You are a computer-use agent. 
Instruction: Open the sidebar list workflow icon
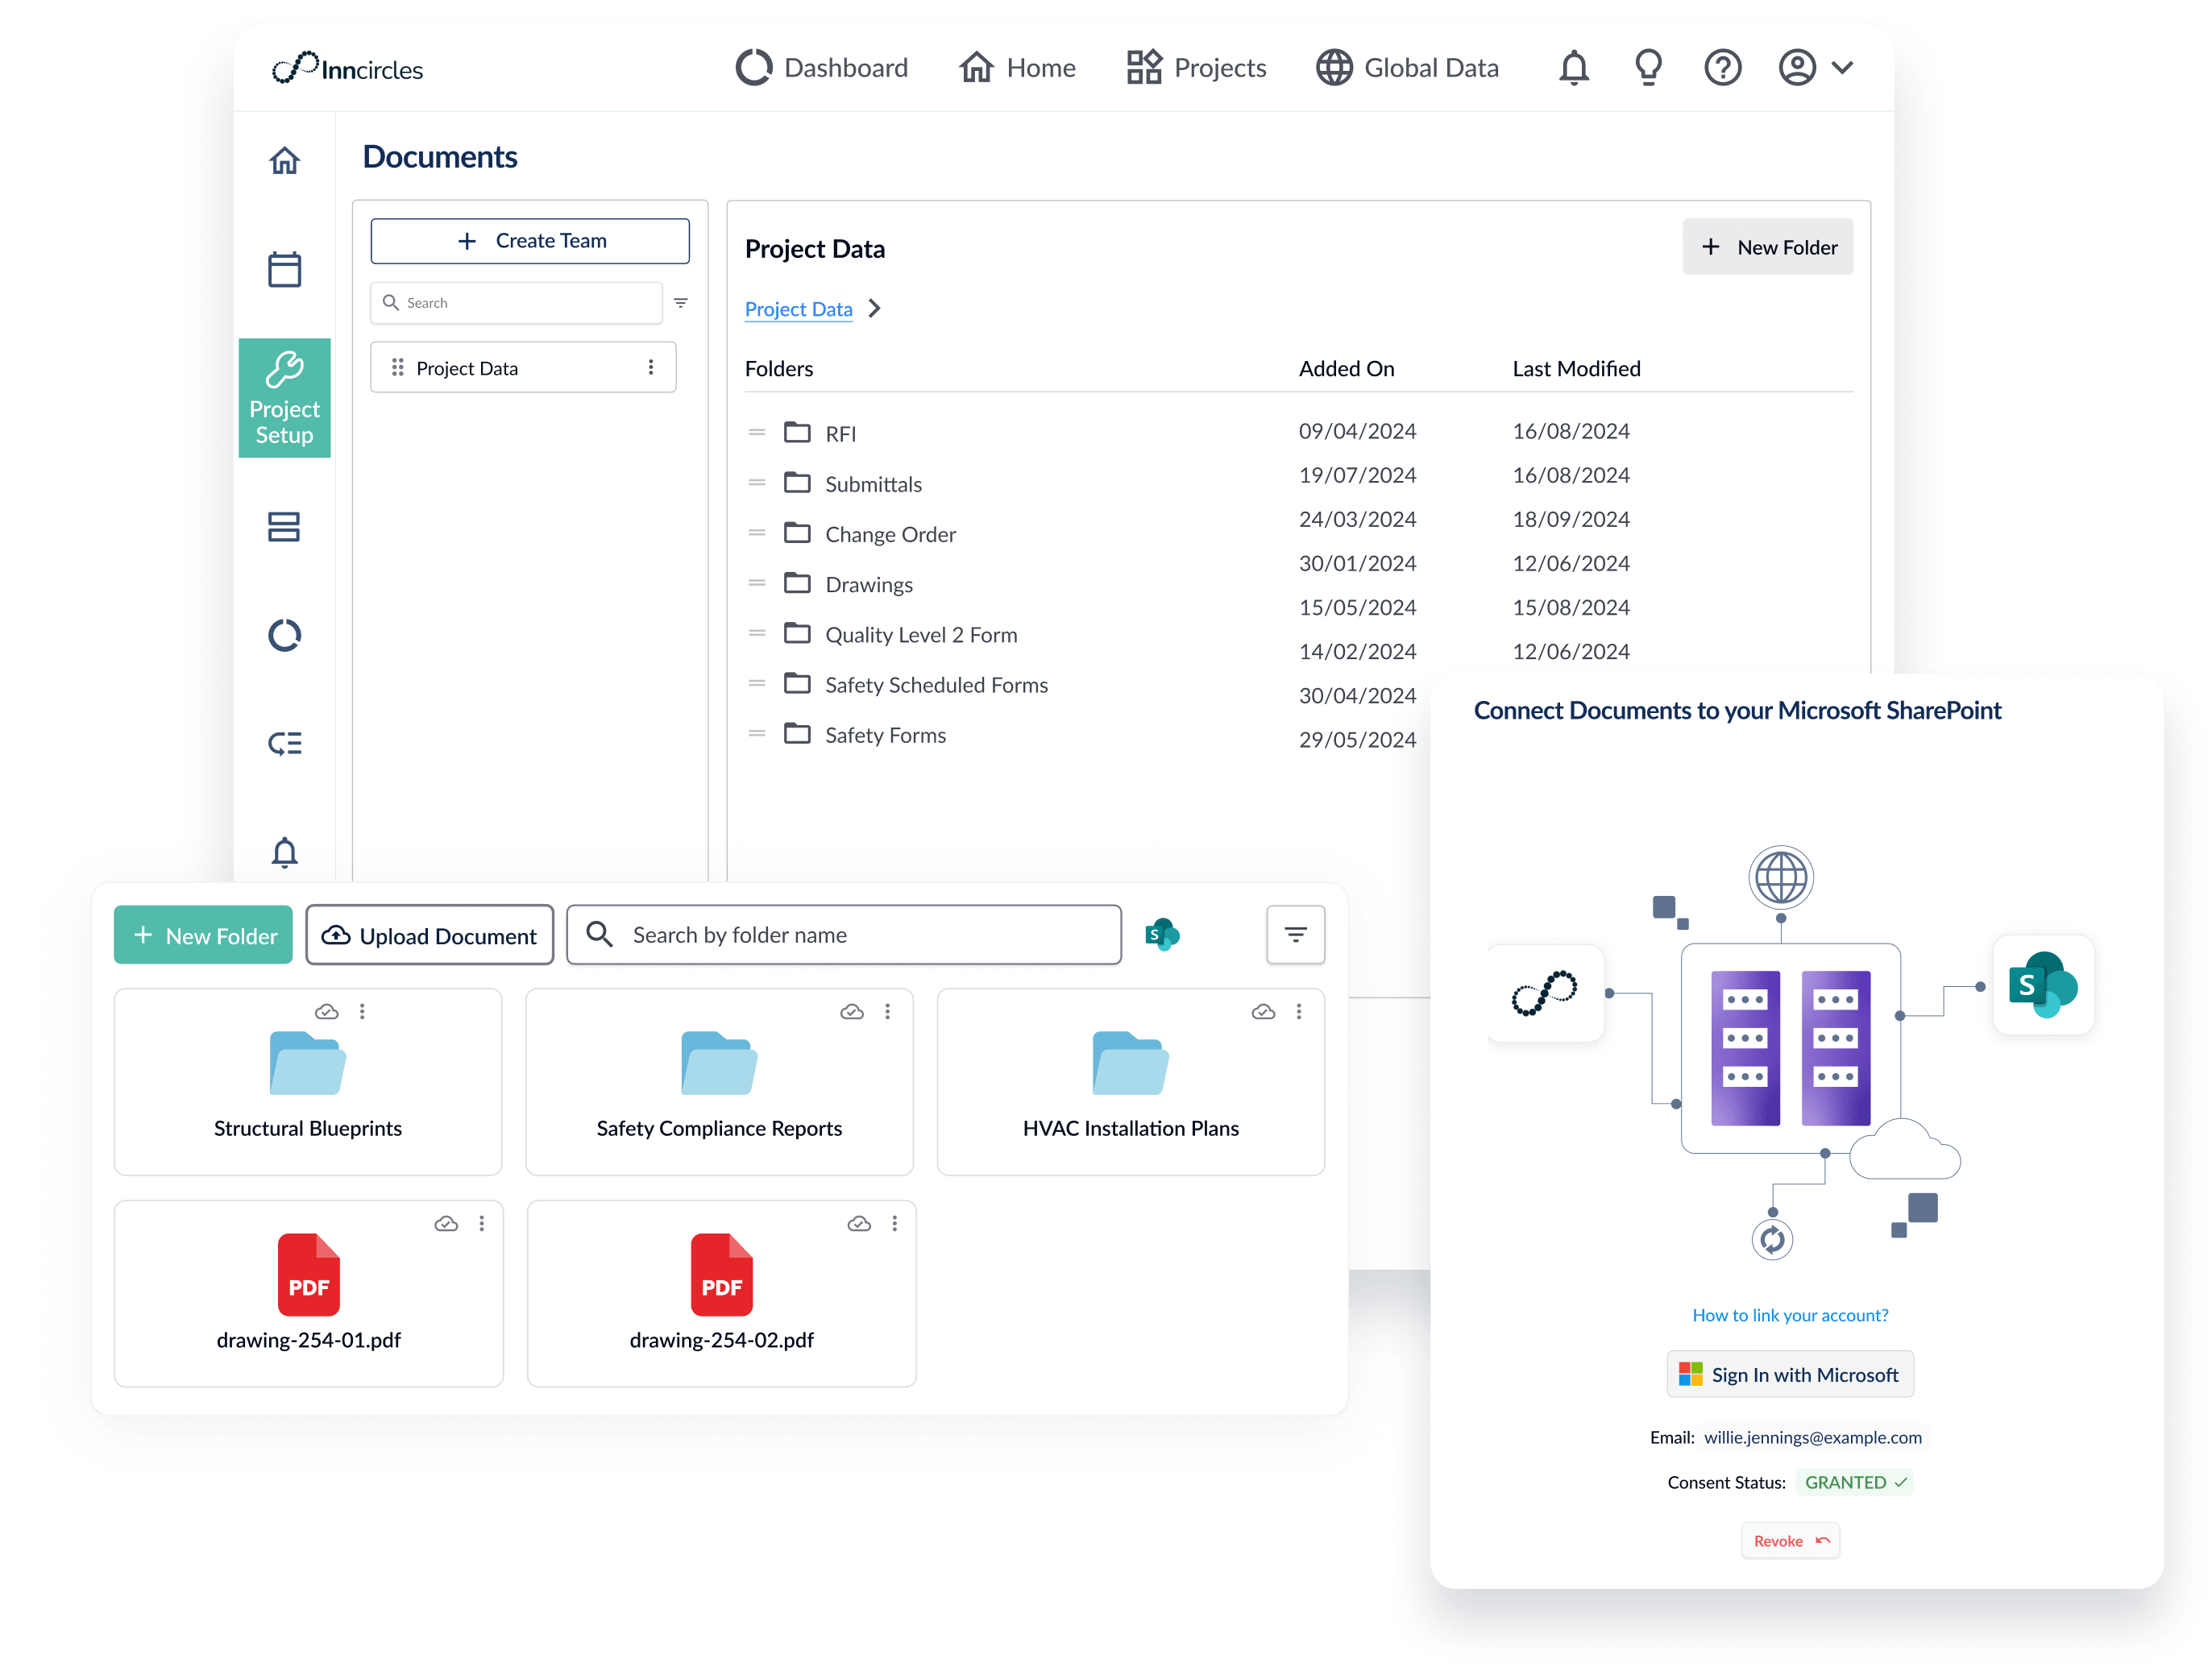pos(284,743)
